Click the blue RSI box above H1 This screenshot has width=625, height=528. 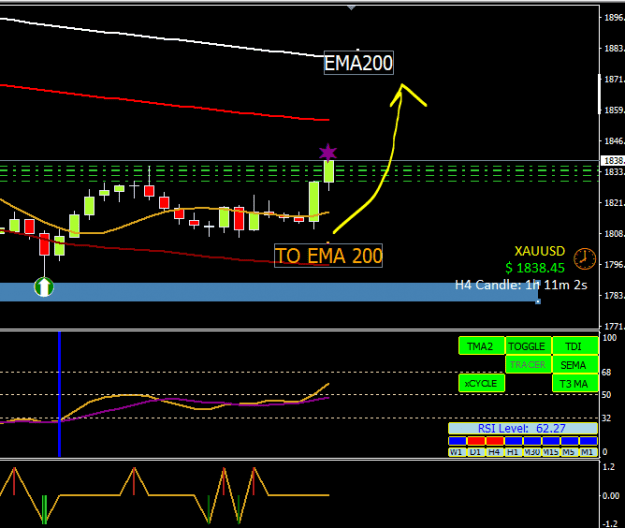coord(513,441)
